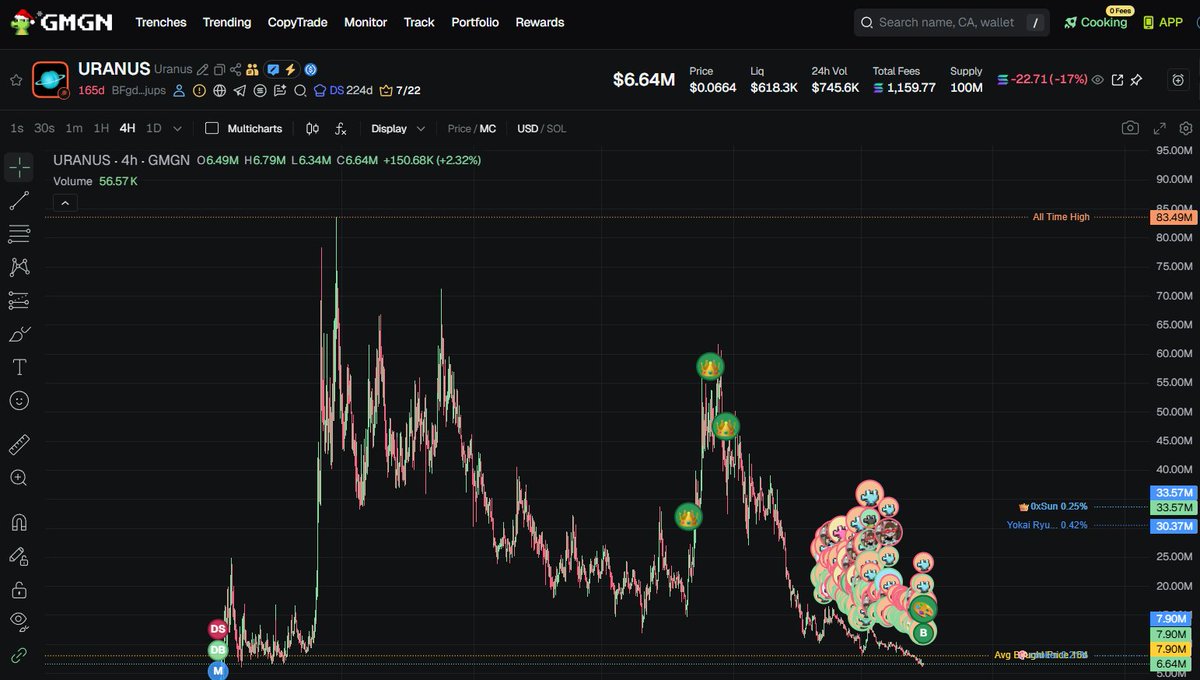Take a chart screenshot with camera icon

click(1130, 128)
